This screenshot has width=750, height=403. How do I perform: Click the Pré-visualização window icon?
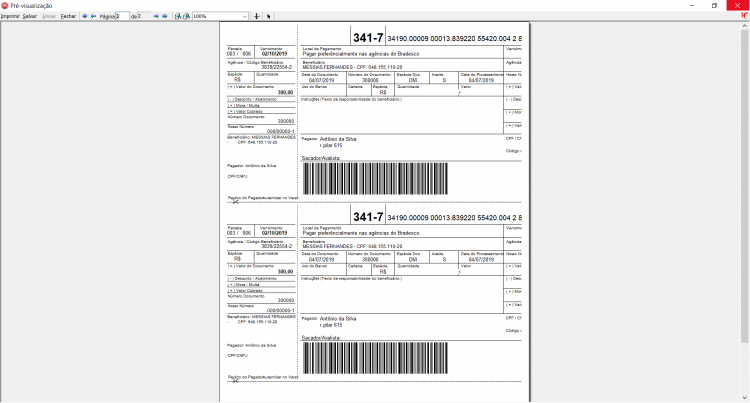pyautogui.click(x=5, y=5)
